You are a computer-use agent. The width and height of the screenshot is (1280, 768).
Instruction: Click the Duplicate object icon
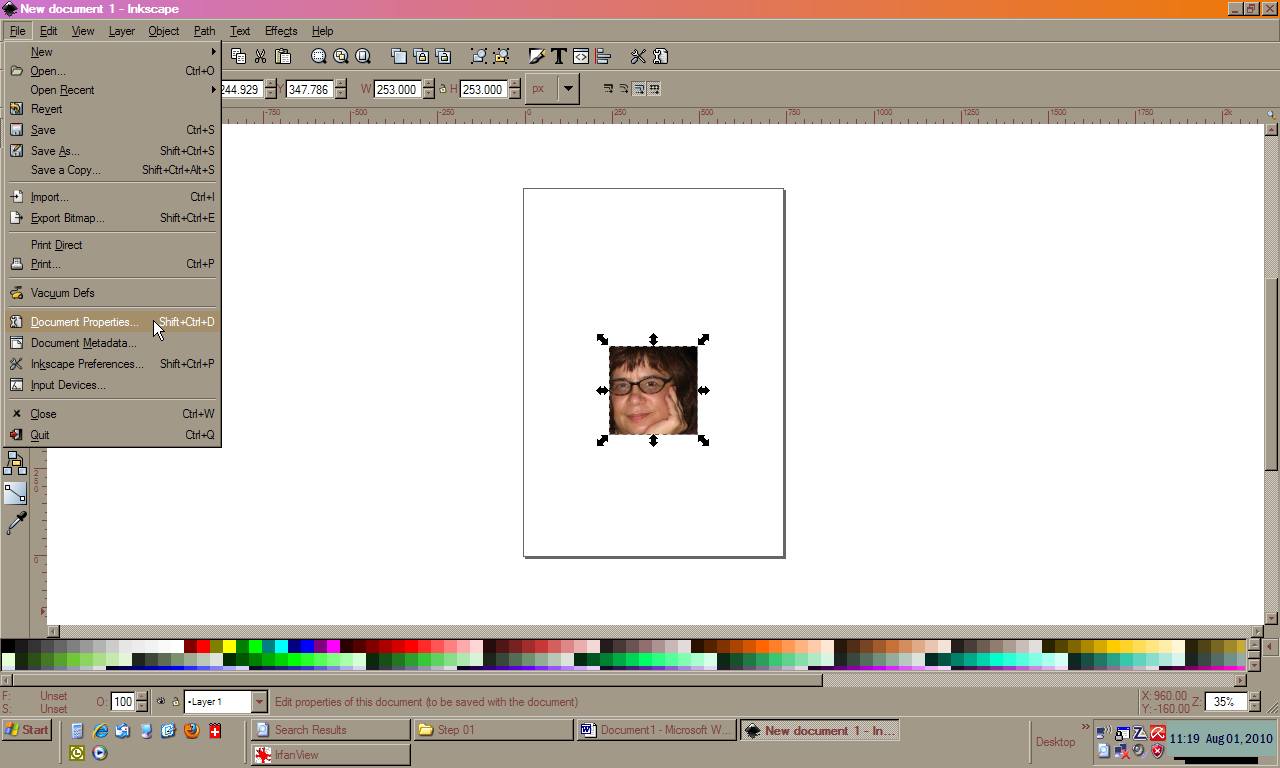(398, 56)
